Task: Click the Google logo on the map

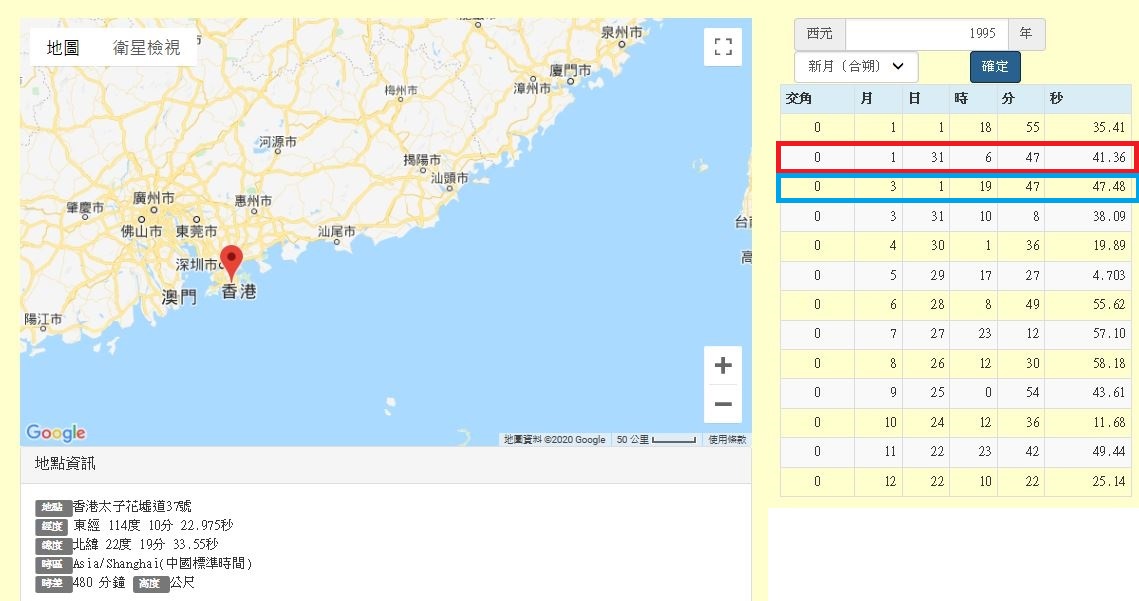Action: tap(58, 432)
